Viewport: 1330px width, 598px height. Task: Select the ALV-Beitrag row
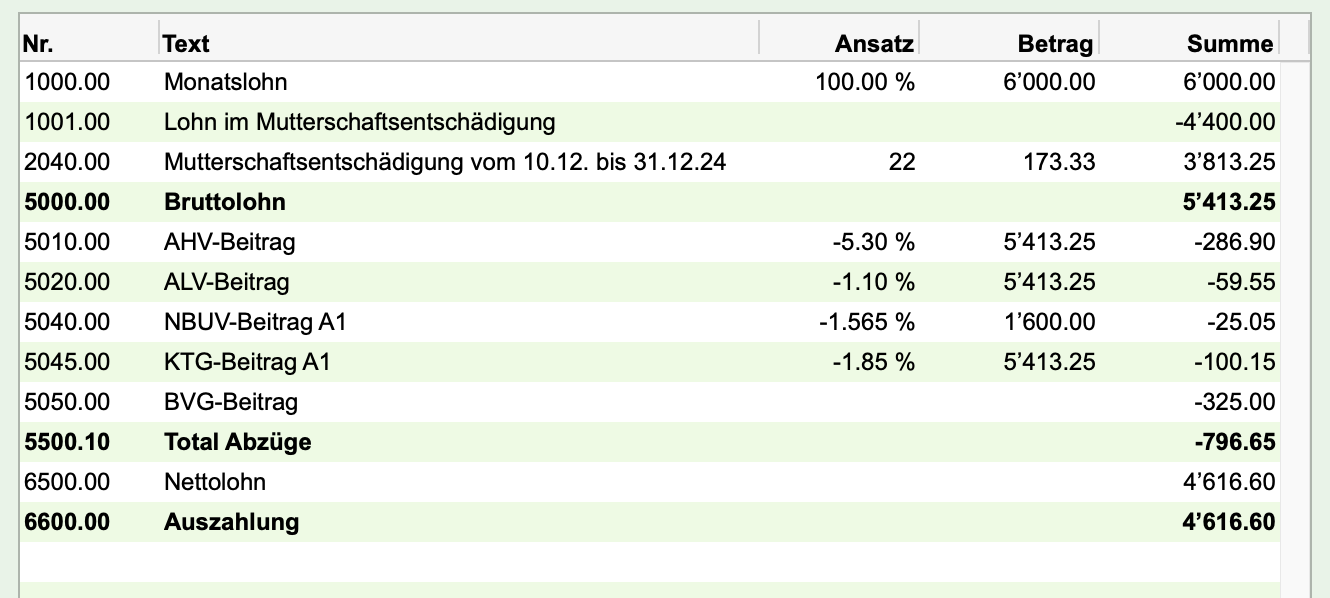click(x=649, y=282)
